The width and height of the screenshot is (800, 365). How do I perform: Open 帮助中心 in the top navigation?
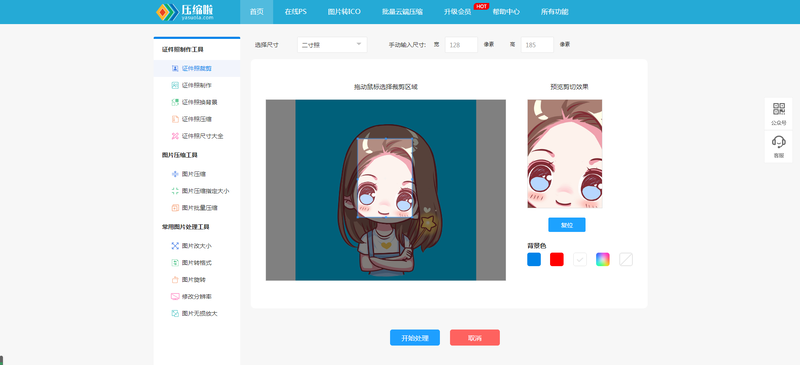pos(506,12)
